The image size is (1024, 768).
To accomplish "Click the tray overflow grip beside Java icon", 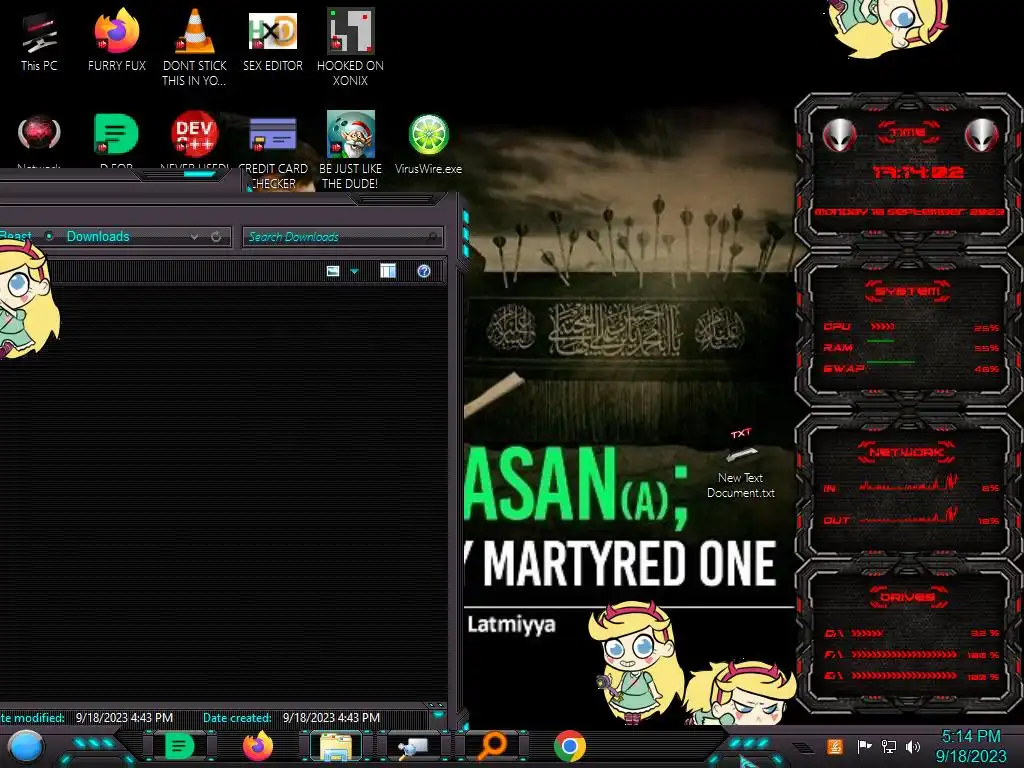I will (803, 748).
